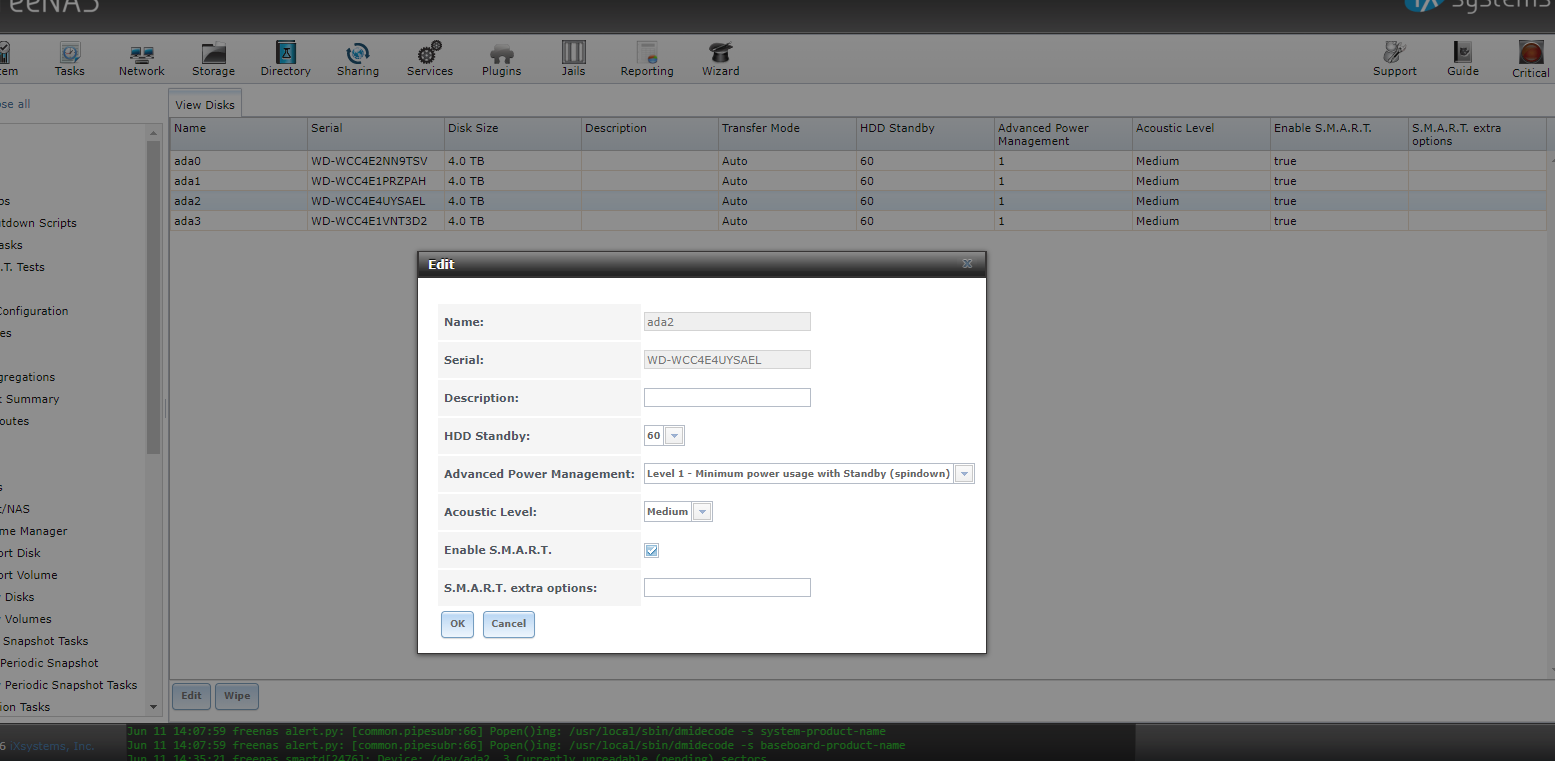Select the View Disks tab
Screen dimensions: 1555x761
(205, 104)
